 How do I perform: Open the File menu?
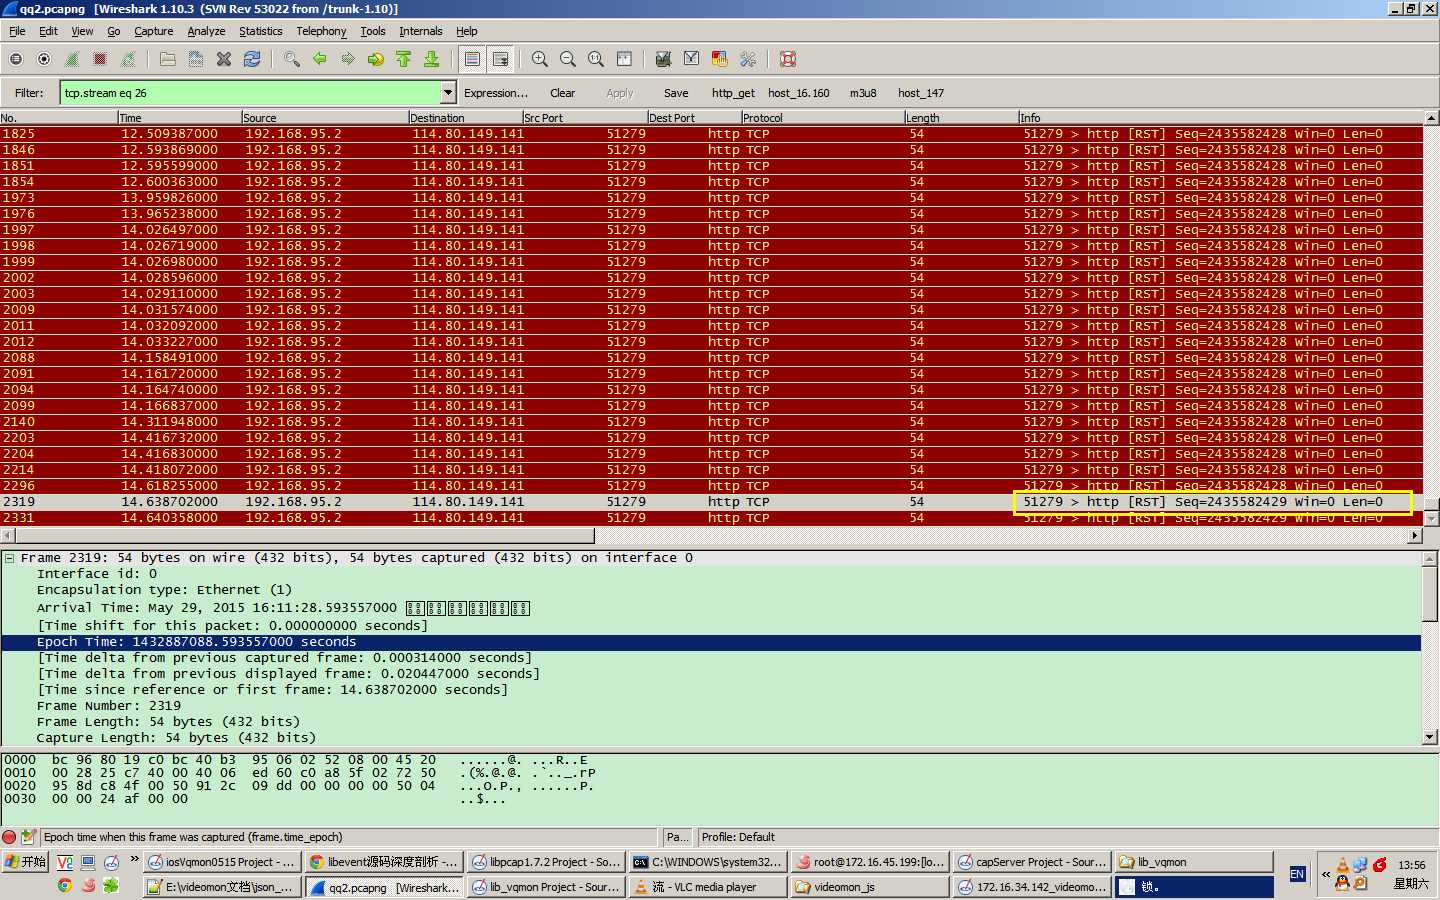point(17,31)
